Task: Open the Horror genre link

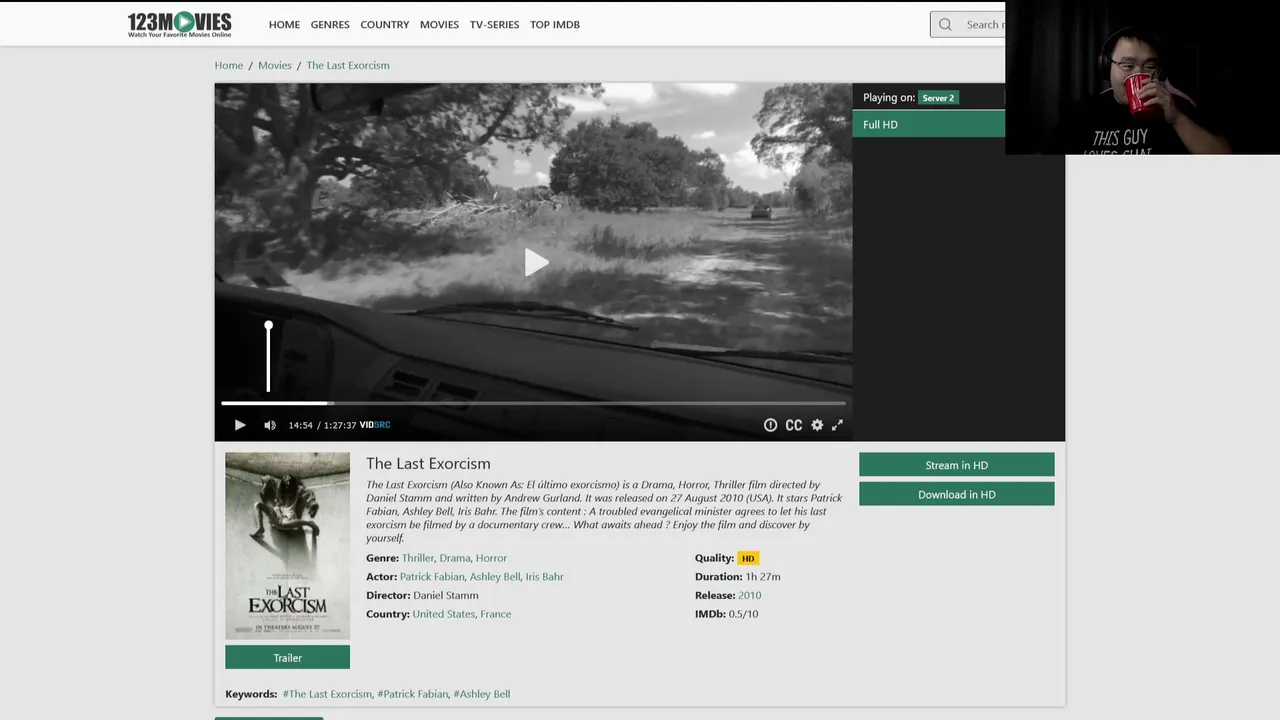Action: pyautogui.click(x=491, y=558)
